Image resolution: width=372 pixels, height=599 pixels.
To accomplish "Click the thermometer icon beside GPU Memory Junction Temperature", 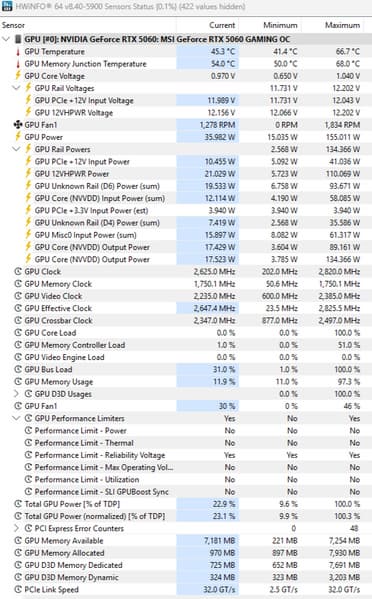I will [18, 64].
